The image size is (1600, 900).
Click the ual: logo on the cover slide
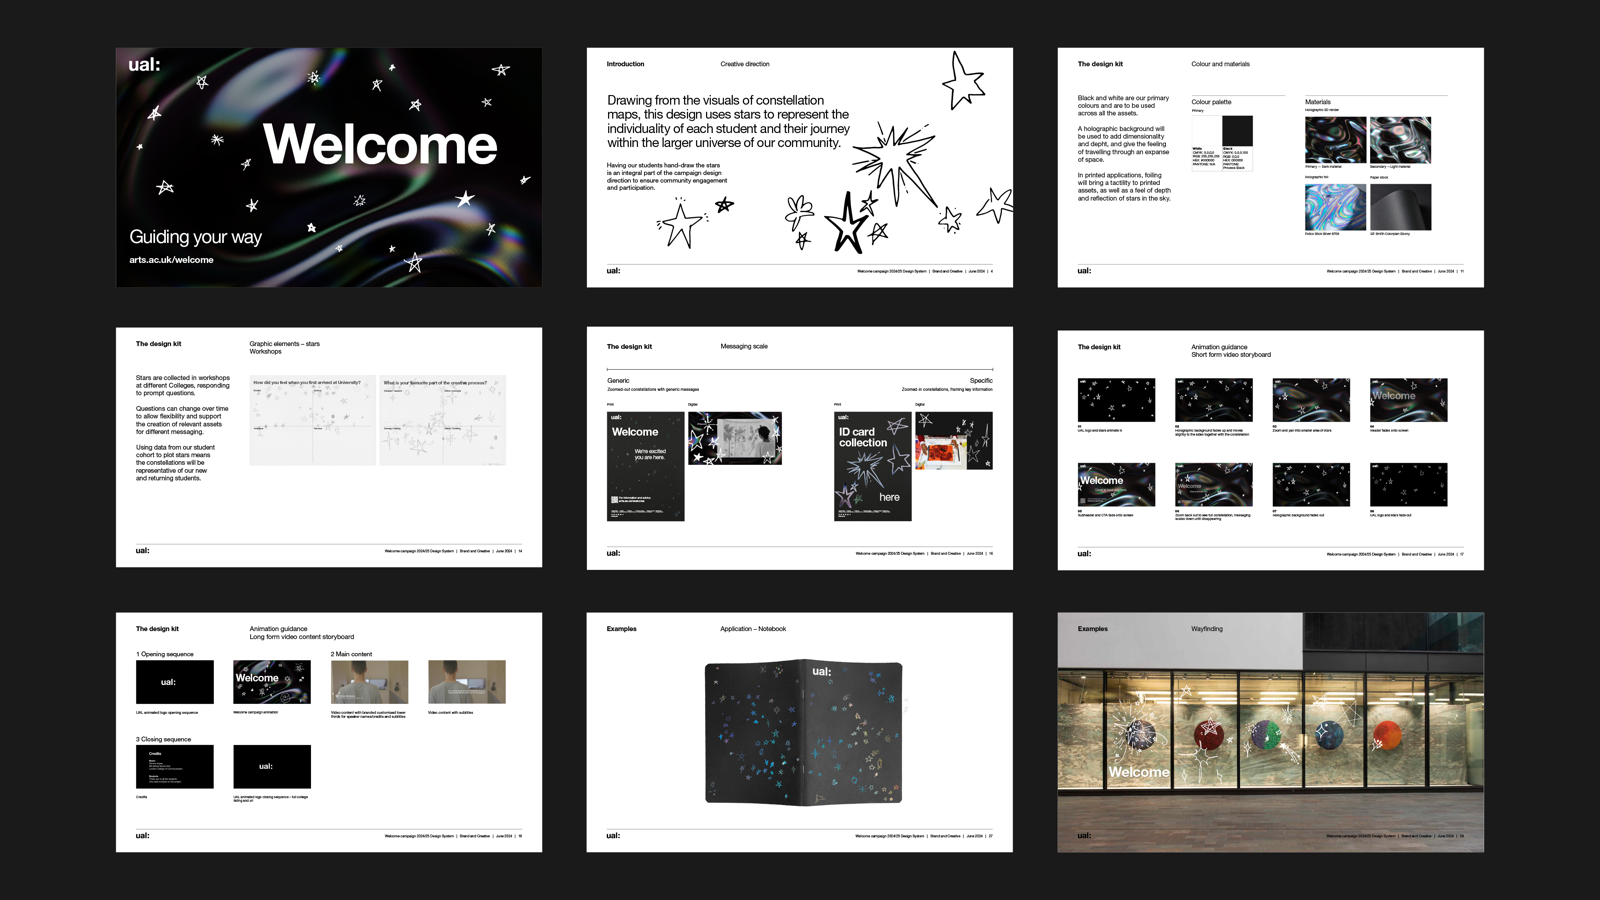[x=144, y=65]
